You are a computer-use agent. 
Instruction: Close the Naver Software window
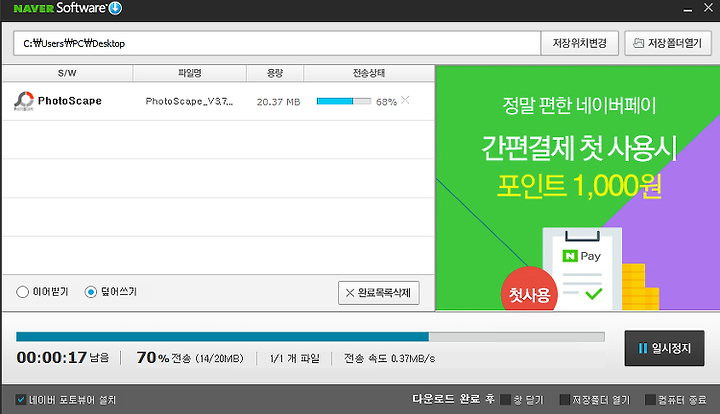tap(709, 8)
